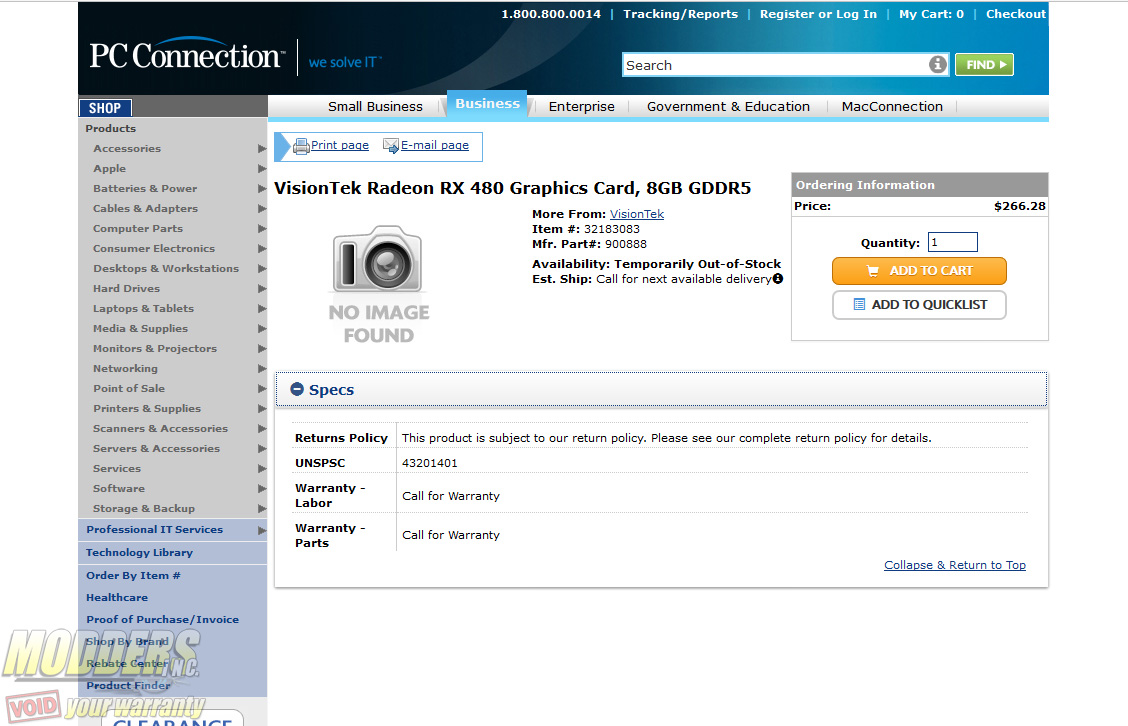1128x726 pixels.
Task: Expand the Consumer Electronics submenu arrow
Action: [x=262, y=249]
